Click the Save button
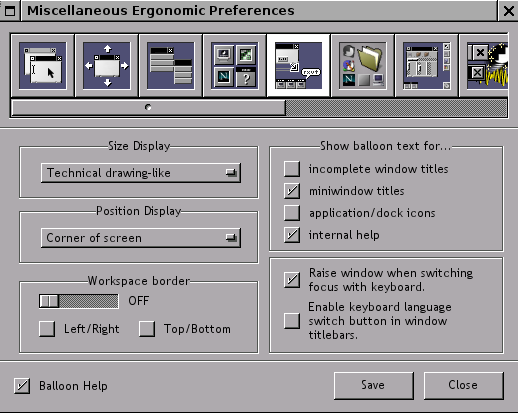 pos(374,385)
